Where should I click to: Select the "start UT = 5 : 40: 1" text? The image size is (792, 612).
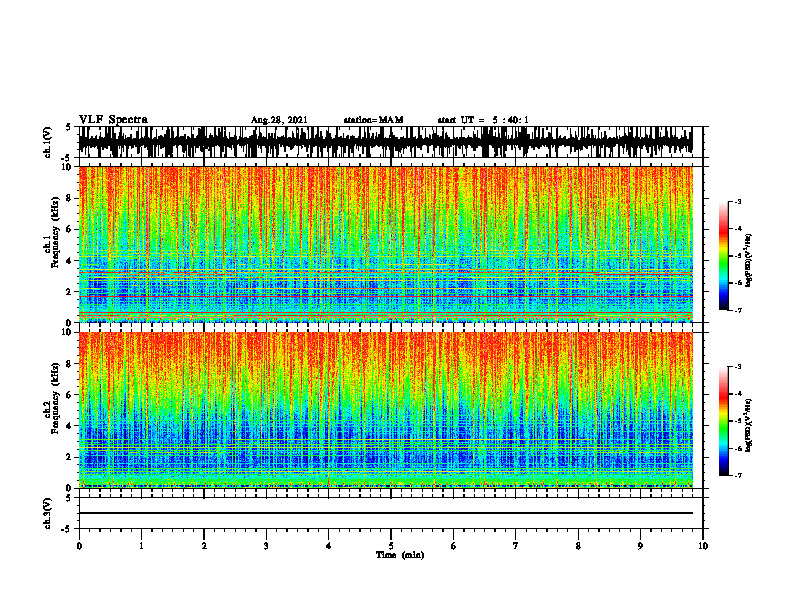(483, 120)
